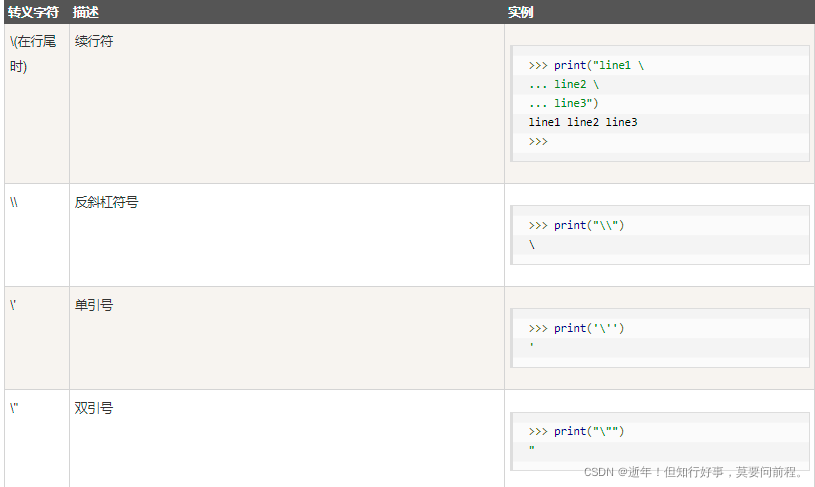Click the double quote output under print("\"")
The width and height of the screenshot is (815, 487).
[x=532, y=447]
